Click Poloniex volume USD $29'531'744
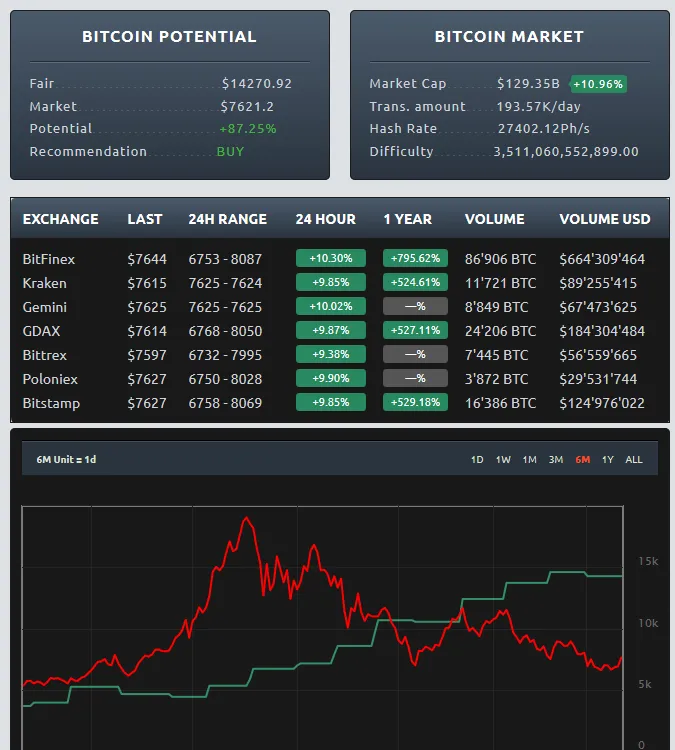The image size is (675, 750). click(x=598, y=379)
